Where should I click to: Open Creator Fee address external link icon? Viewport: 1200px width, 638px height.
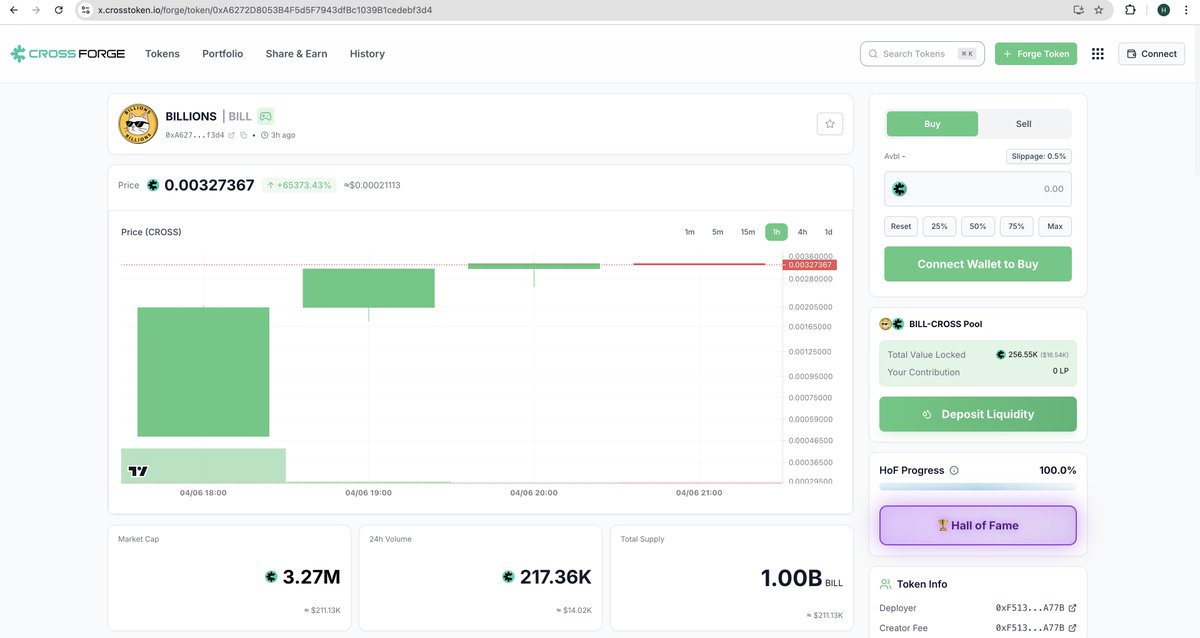(1073, 628)
